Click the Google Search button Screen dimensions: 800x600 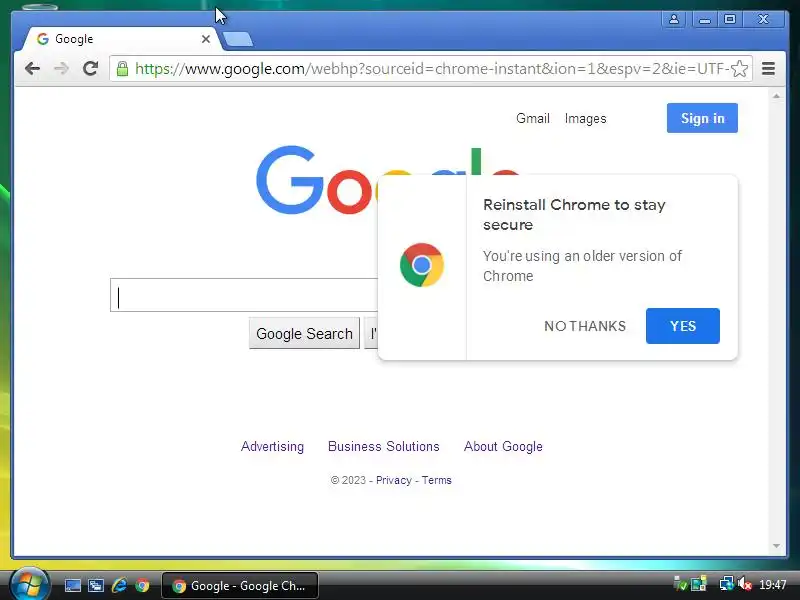pyautogui.click(x=304, y=333)
